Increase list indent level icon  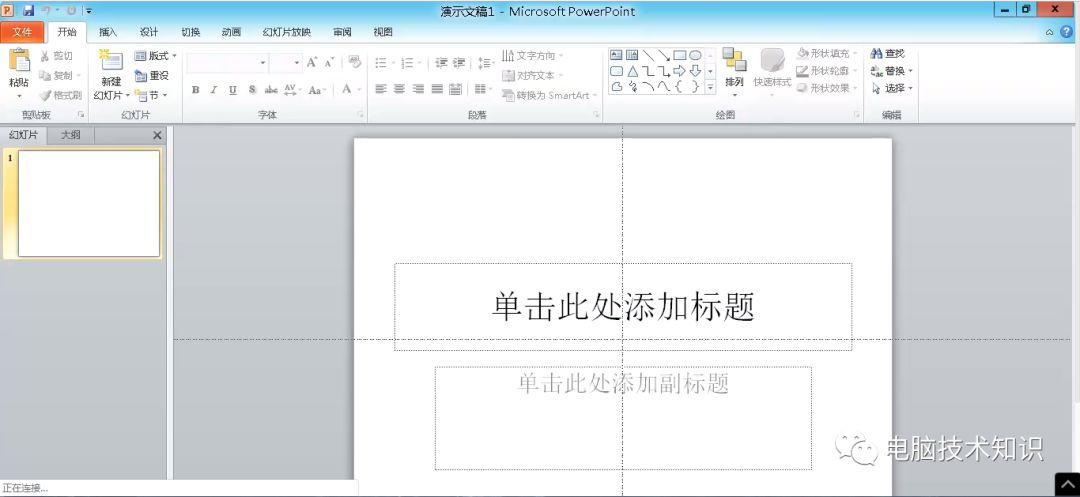pos(459,63)
